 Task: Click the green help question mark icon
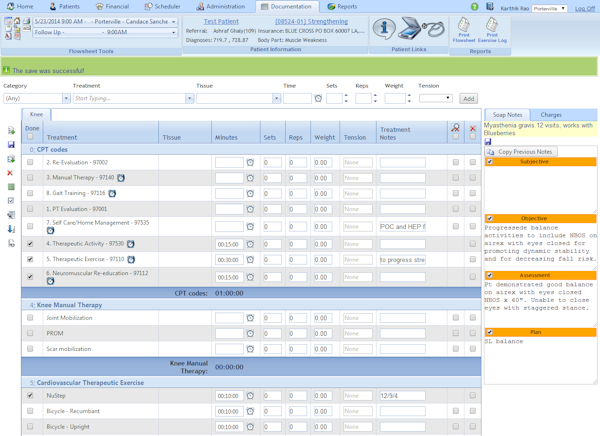click(x=474, y=7)
